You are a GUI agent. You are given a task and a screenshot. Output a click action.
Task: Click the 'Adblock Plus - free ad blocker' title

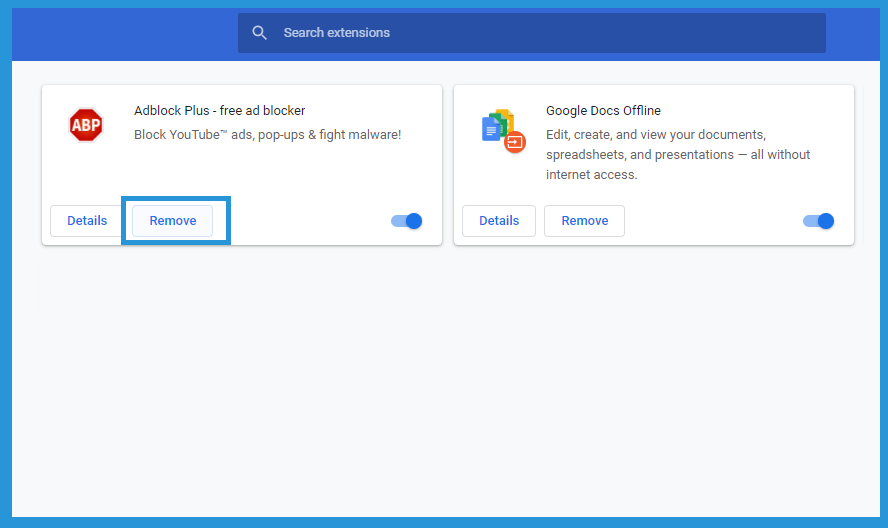220,110
